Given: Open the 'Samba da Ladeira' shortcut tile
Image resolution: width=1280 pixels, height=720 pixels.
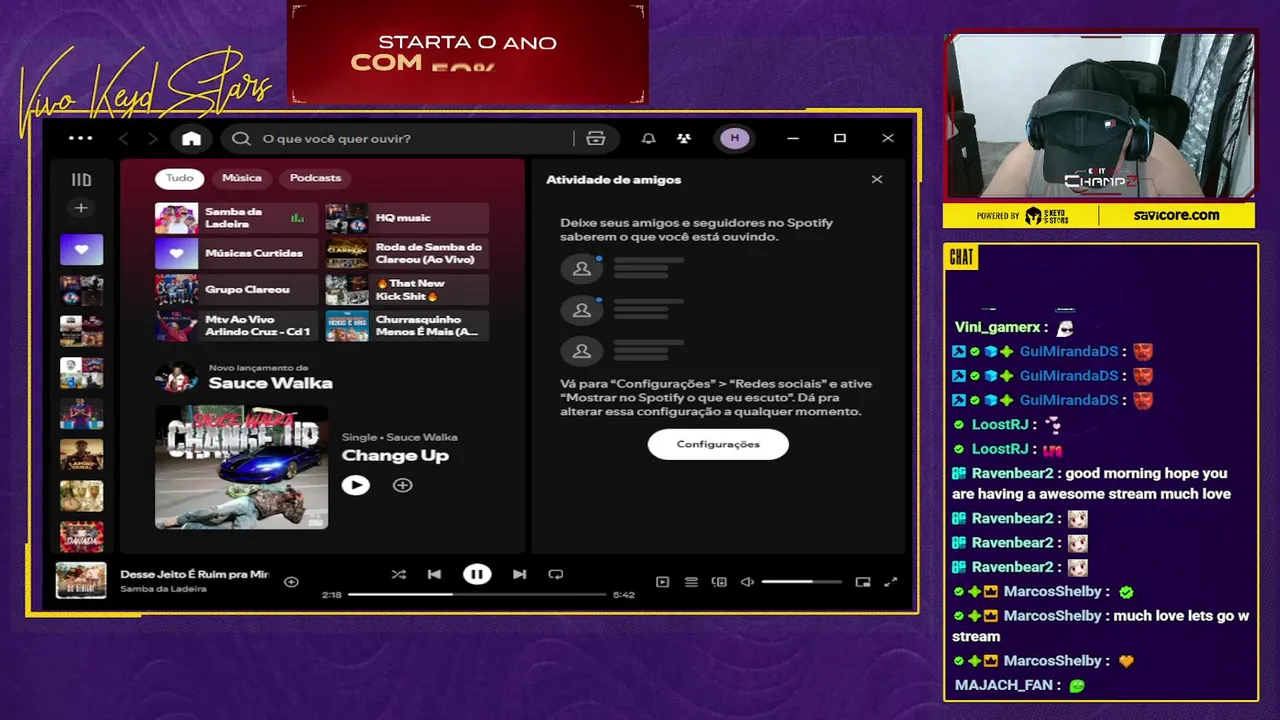Looking at the screenshot, I should click(236, 218).
